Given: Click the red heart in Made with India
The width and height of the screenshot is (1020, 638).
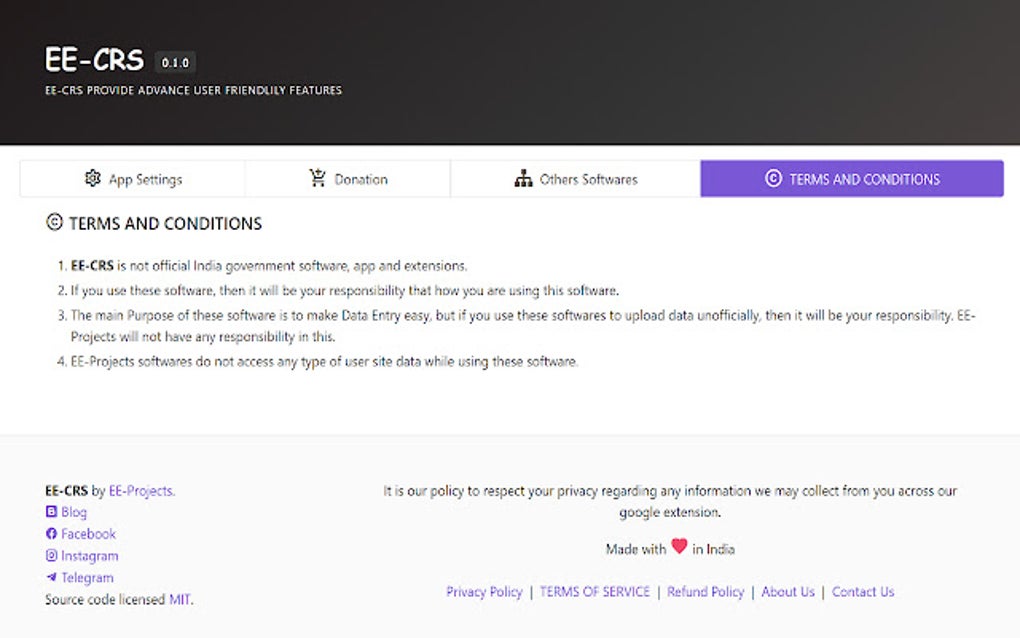Looking at the screenshot, I should pos(679,547).
